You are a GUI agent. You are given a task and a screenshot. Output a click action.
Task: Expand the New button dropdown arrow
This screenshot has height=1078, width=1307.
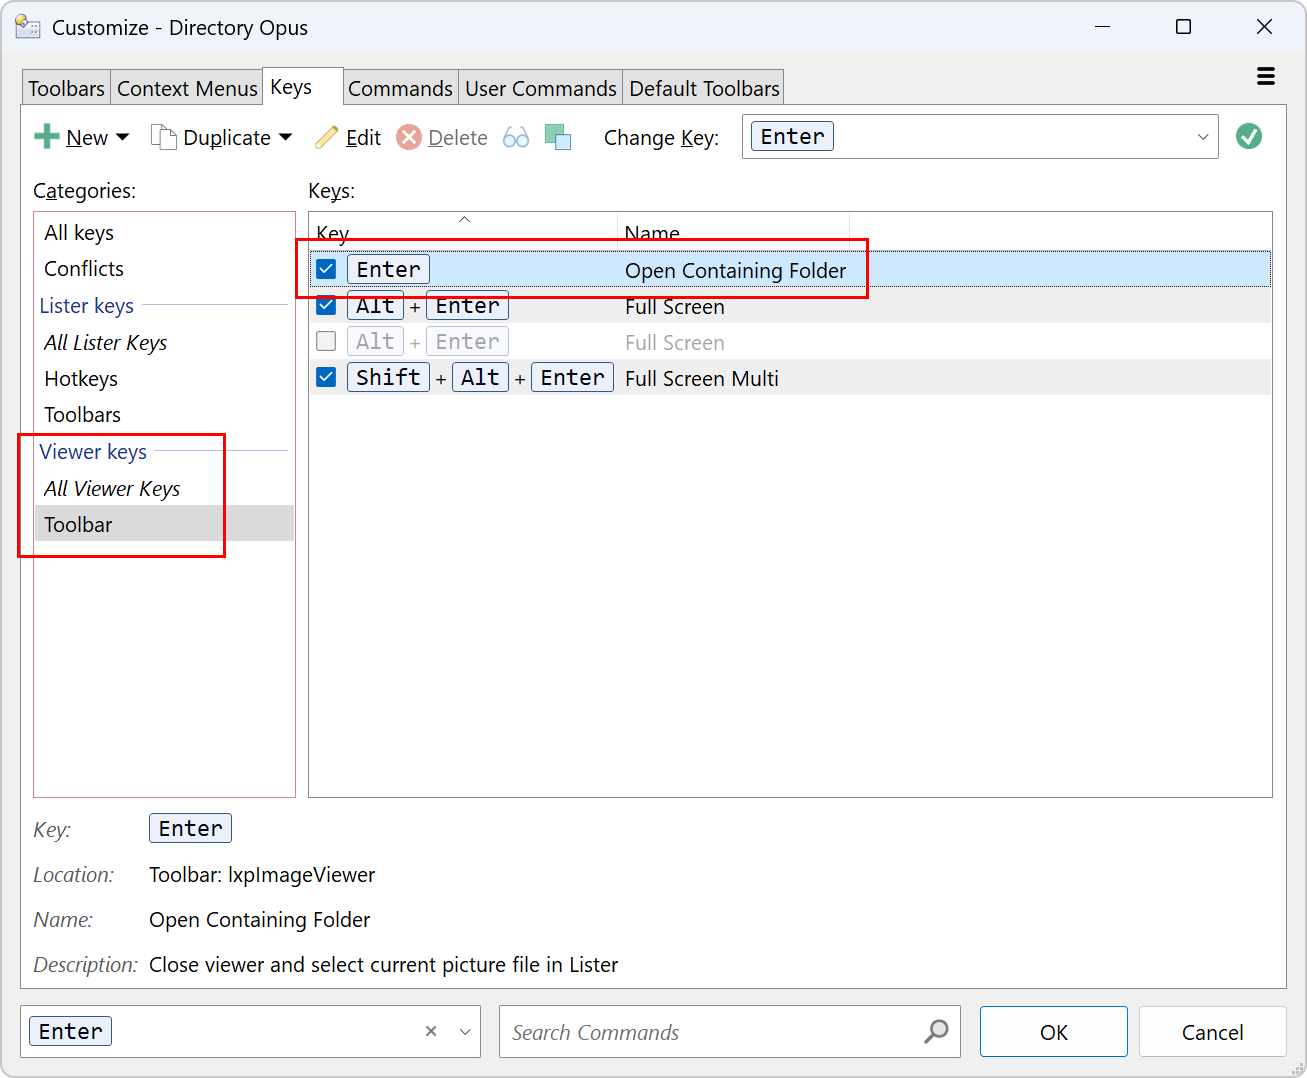[x=123, y=137]
